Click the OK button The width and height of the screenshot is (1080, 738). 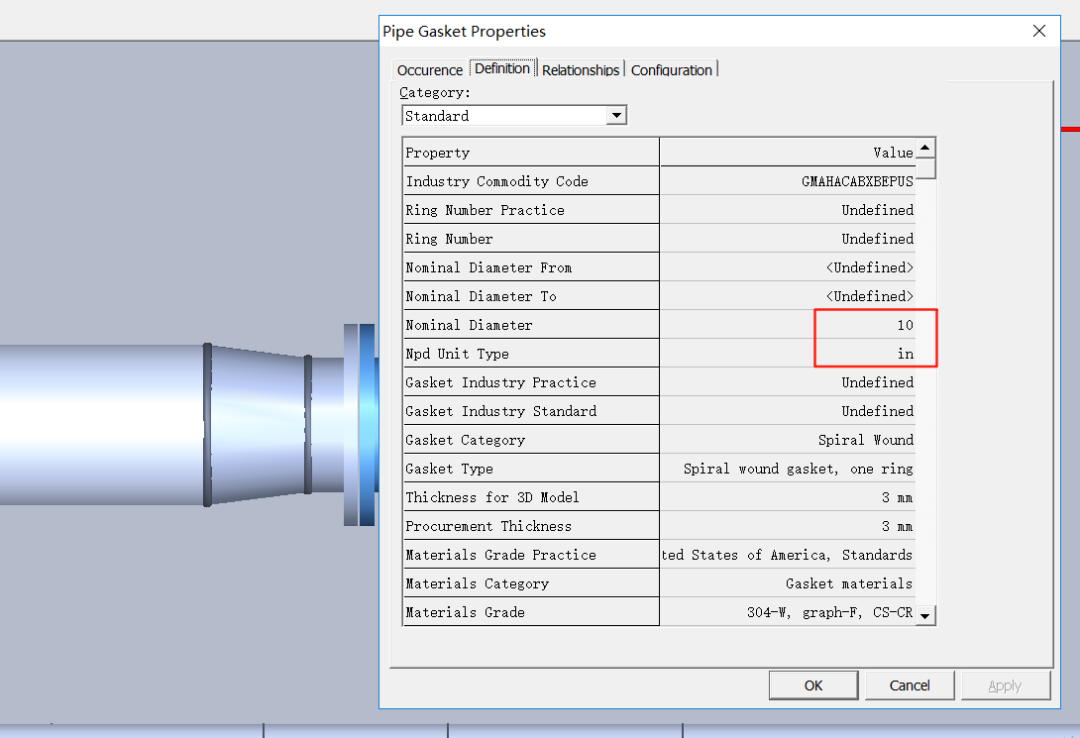pyautogui.click(x=813, y=686)
